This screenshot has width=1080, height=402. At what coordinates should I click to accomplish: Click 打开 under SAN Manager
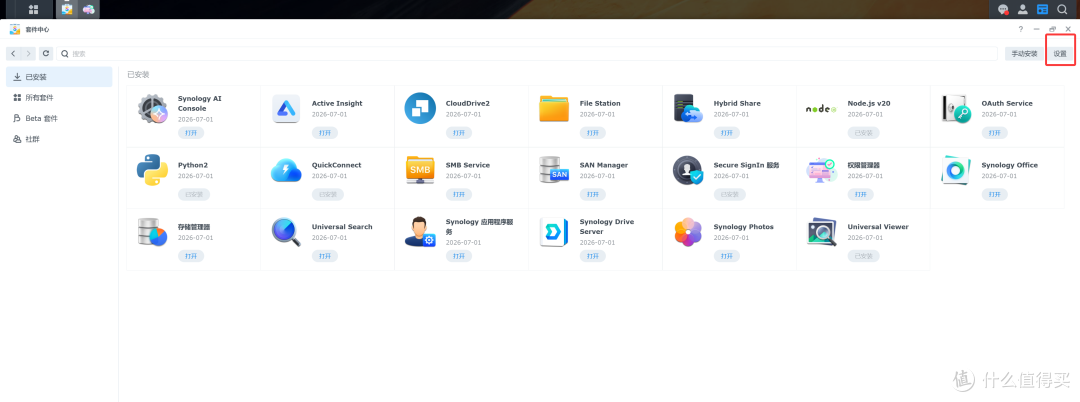(593, 195)
